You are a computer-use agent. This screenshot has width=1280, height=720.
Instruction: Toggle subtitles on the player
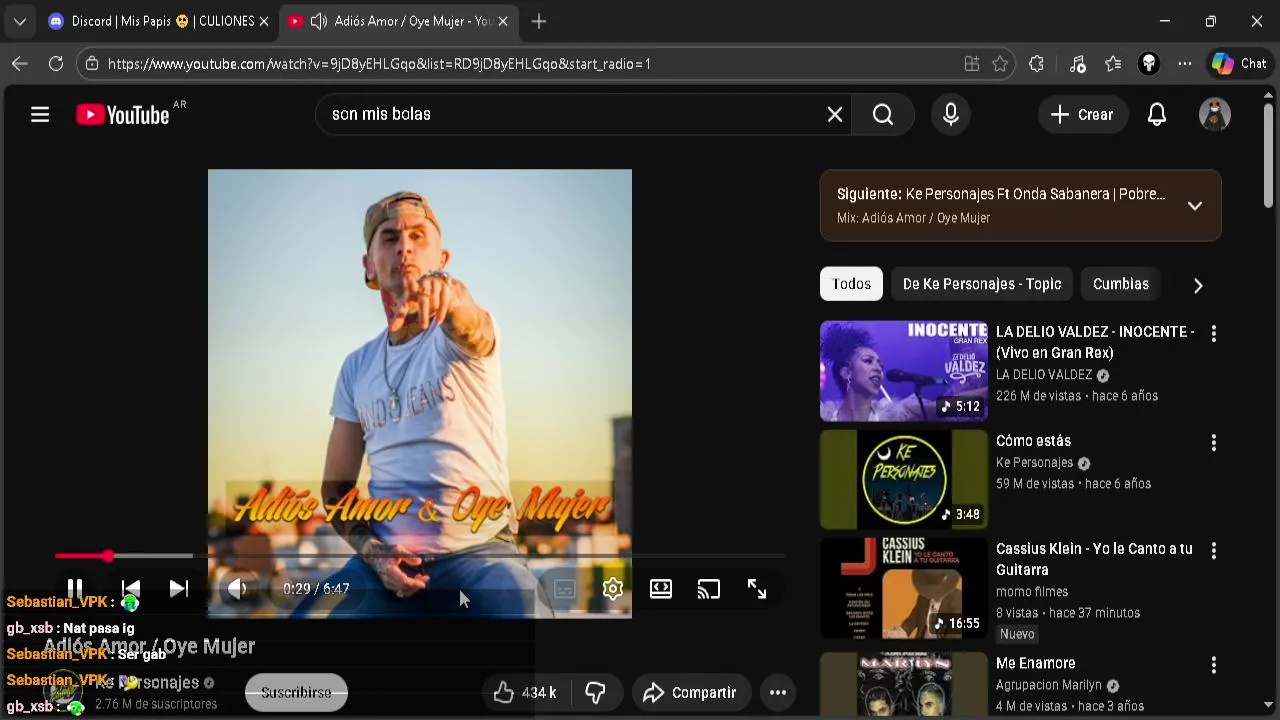[x=564, y=589]
